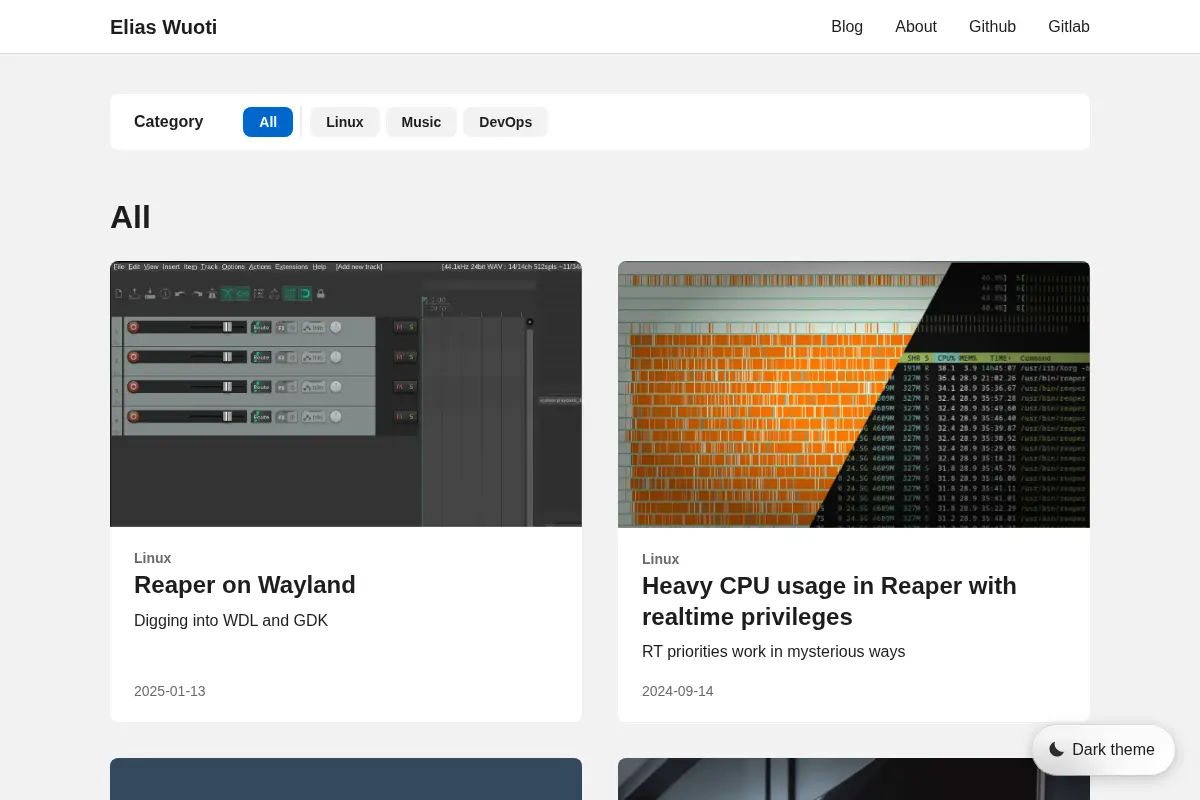Filter posts by Linux category

[345, 122]
